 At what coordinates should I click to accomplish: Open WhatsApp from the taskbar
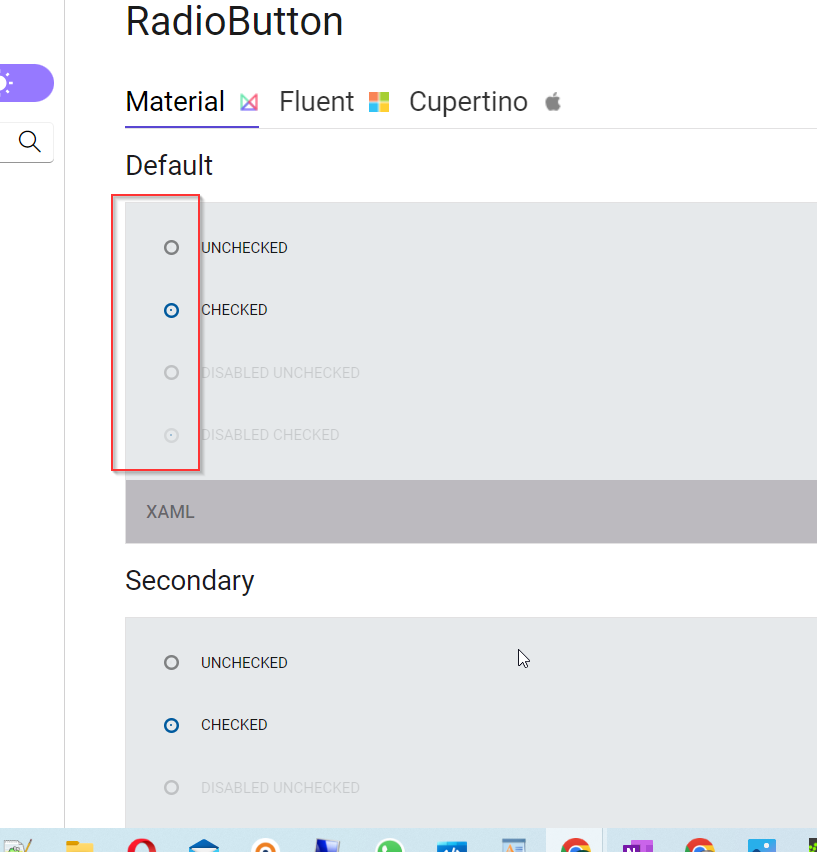point(390,845)
